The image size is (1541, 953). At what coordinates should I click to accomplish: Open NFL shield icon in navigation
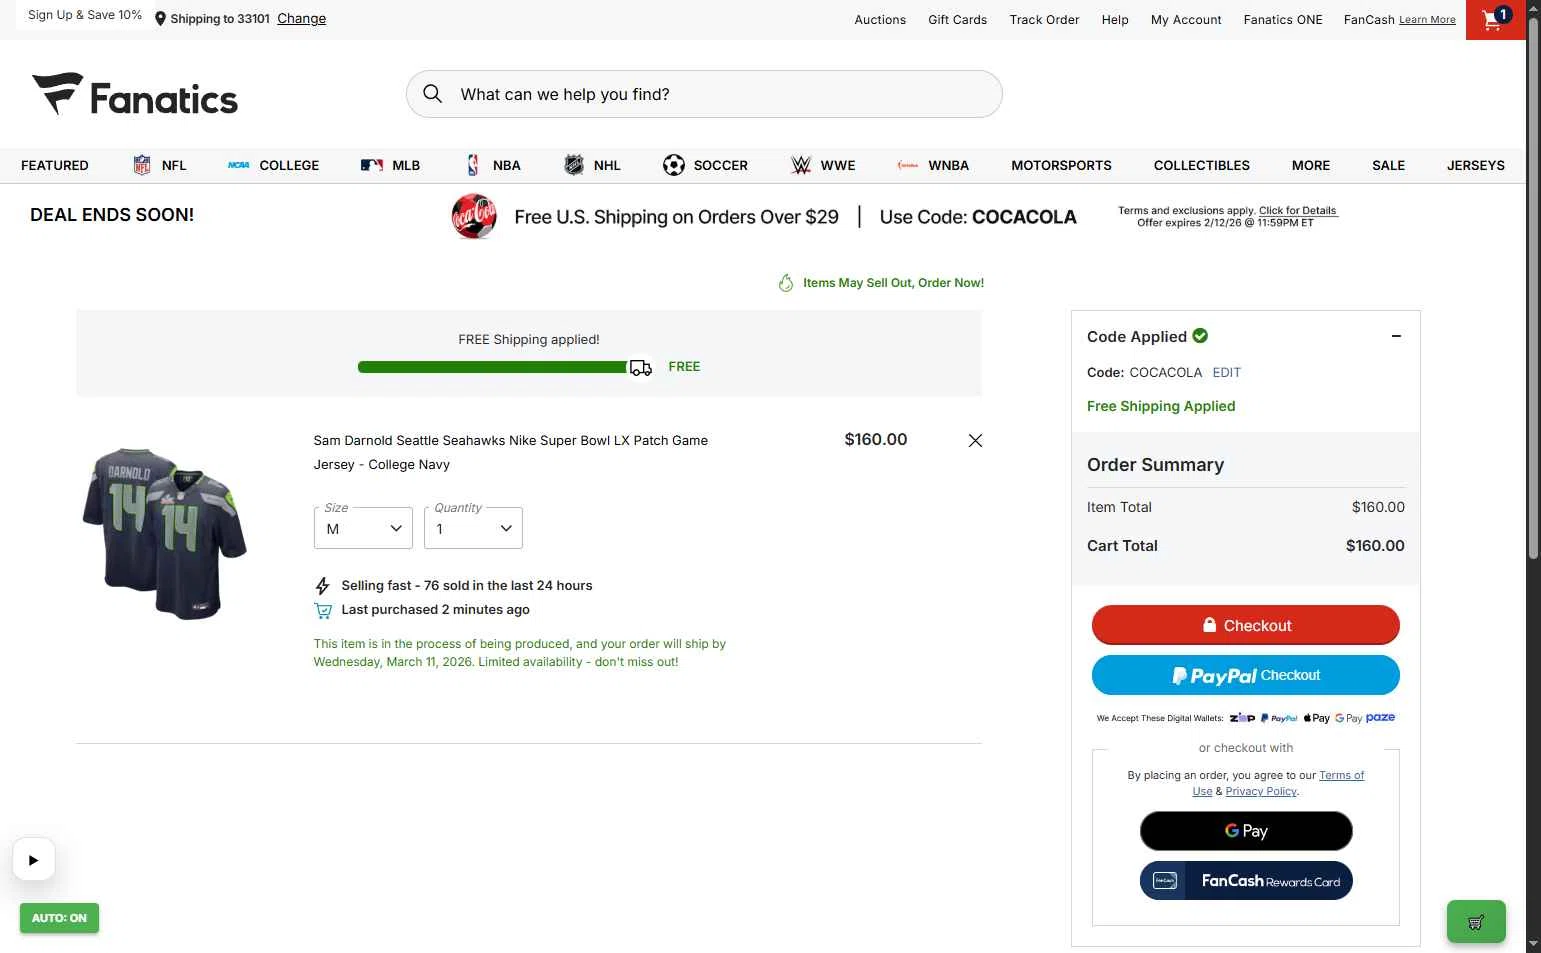142,165
